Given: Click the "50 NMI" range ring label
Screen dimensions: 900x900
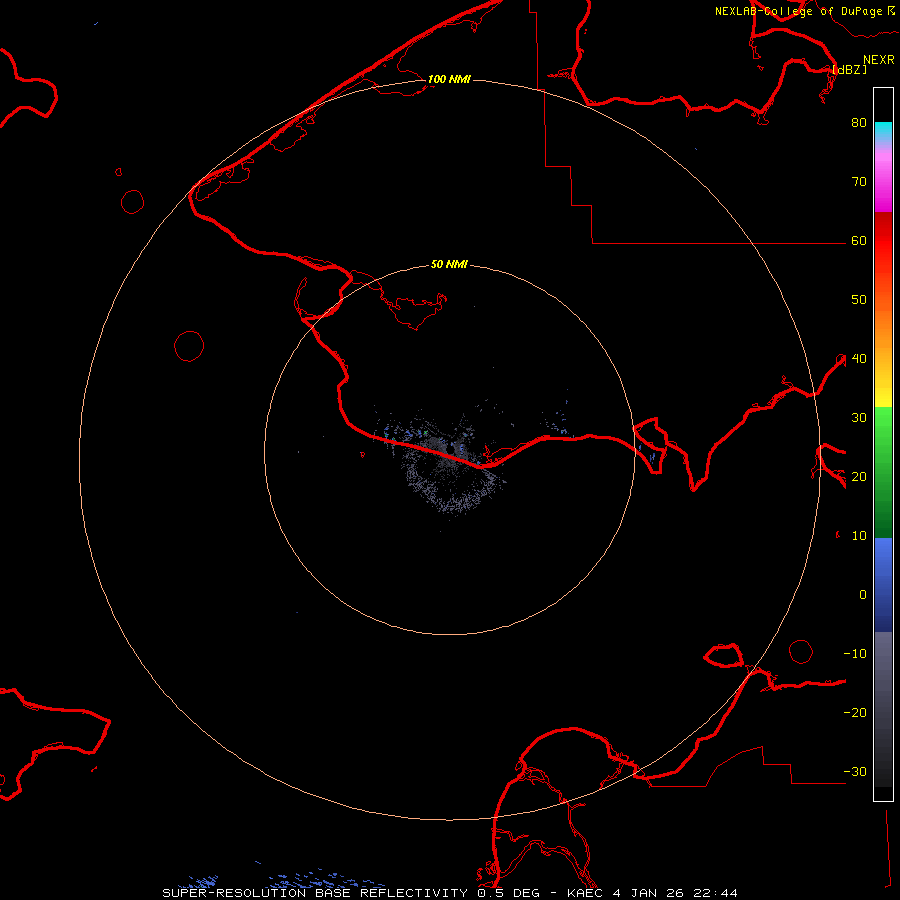Looking at the screenshot, I should pos(449,265).
